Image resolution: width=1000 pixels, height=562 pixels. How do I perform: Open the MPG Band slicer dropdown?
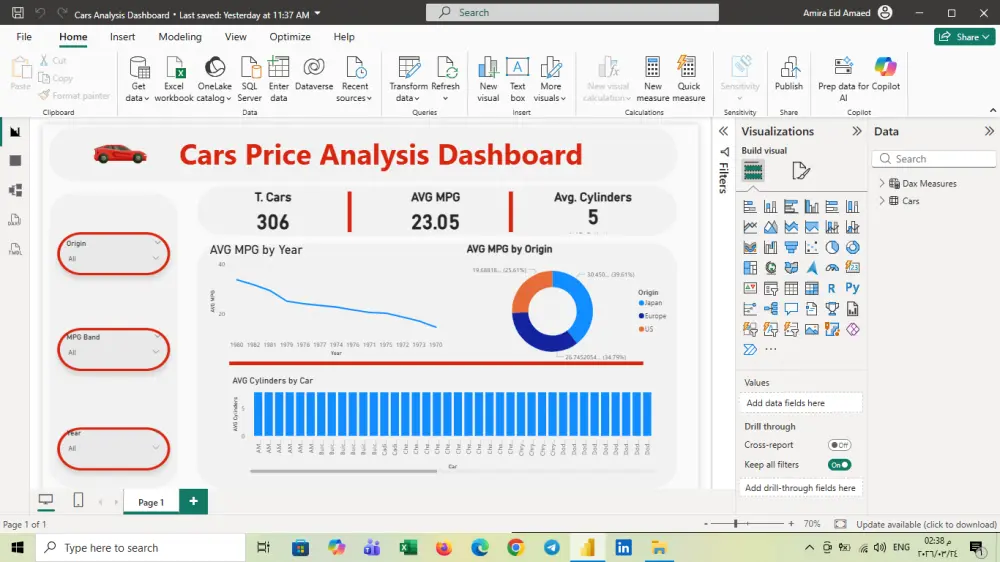click(x=156, y=352)
